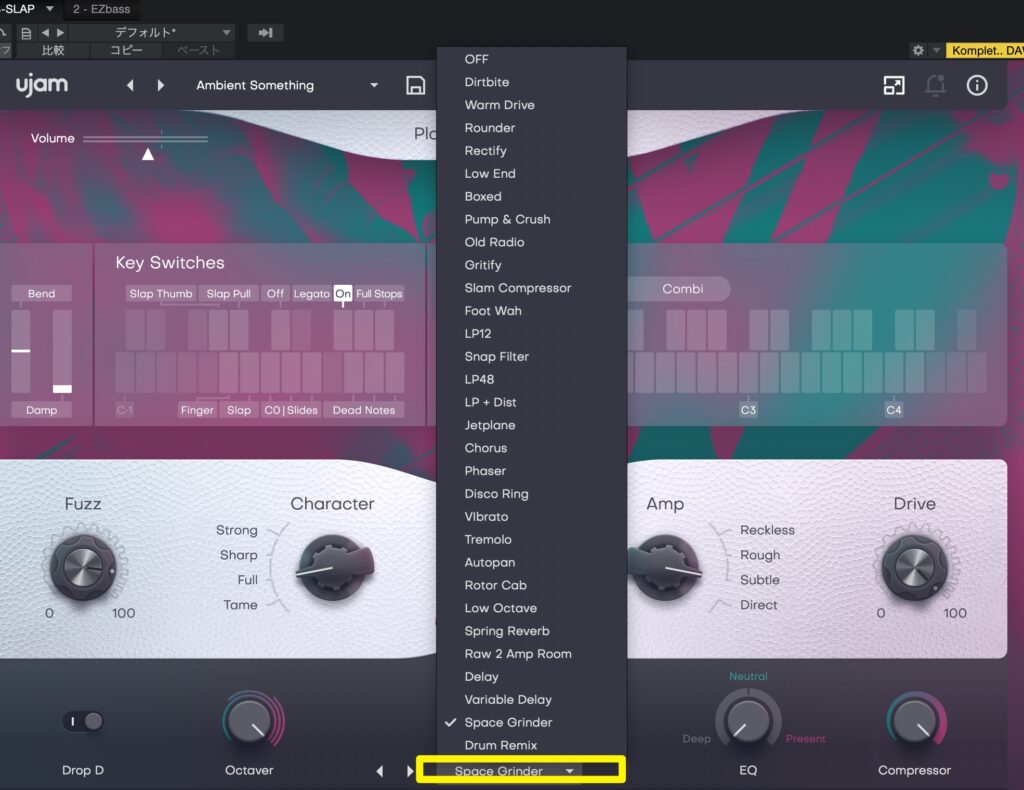Go to previous preset with left arrow
1024x790 pixels.
(130, 86)
